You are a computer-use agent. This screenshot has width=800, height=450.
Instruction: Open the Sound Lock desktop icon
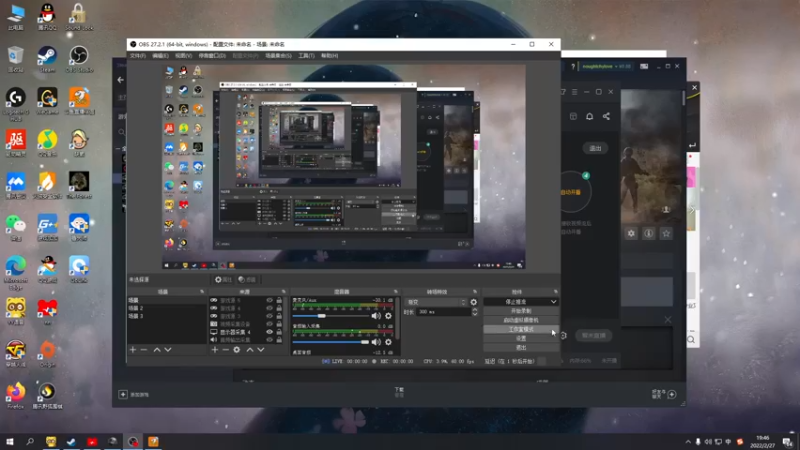[79, 16]
